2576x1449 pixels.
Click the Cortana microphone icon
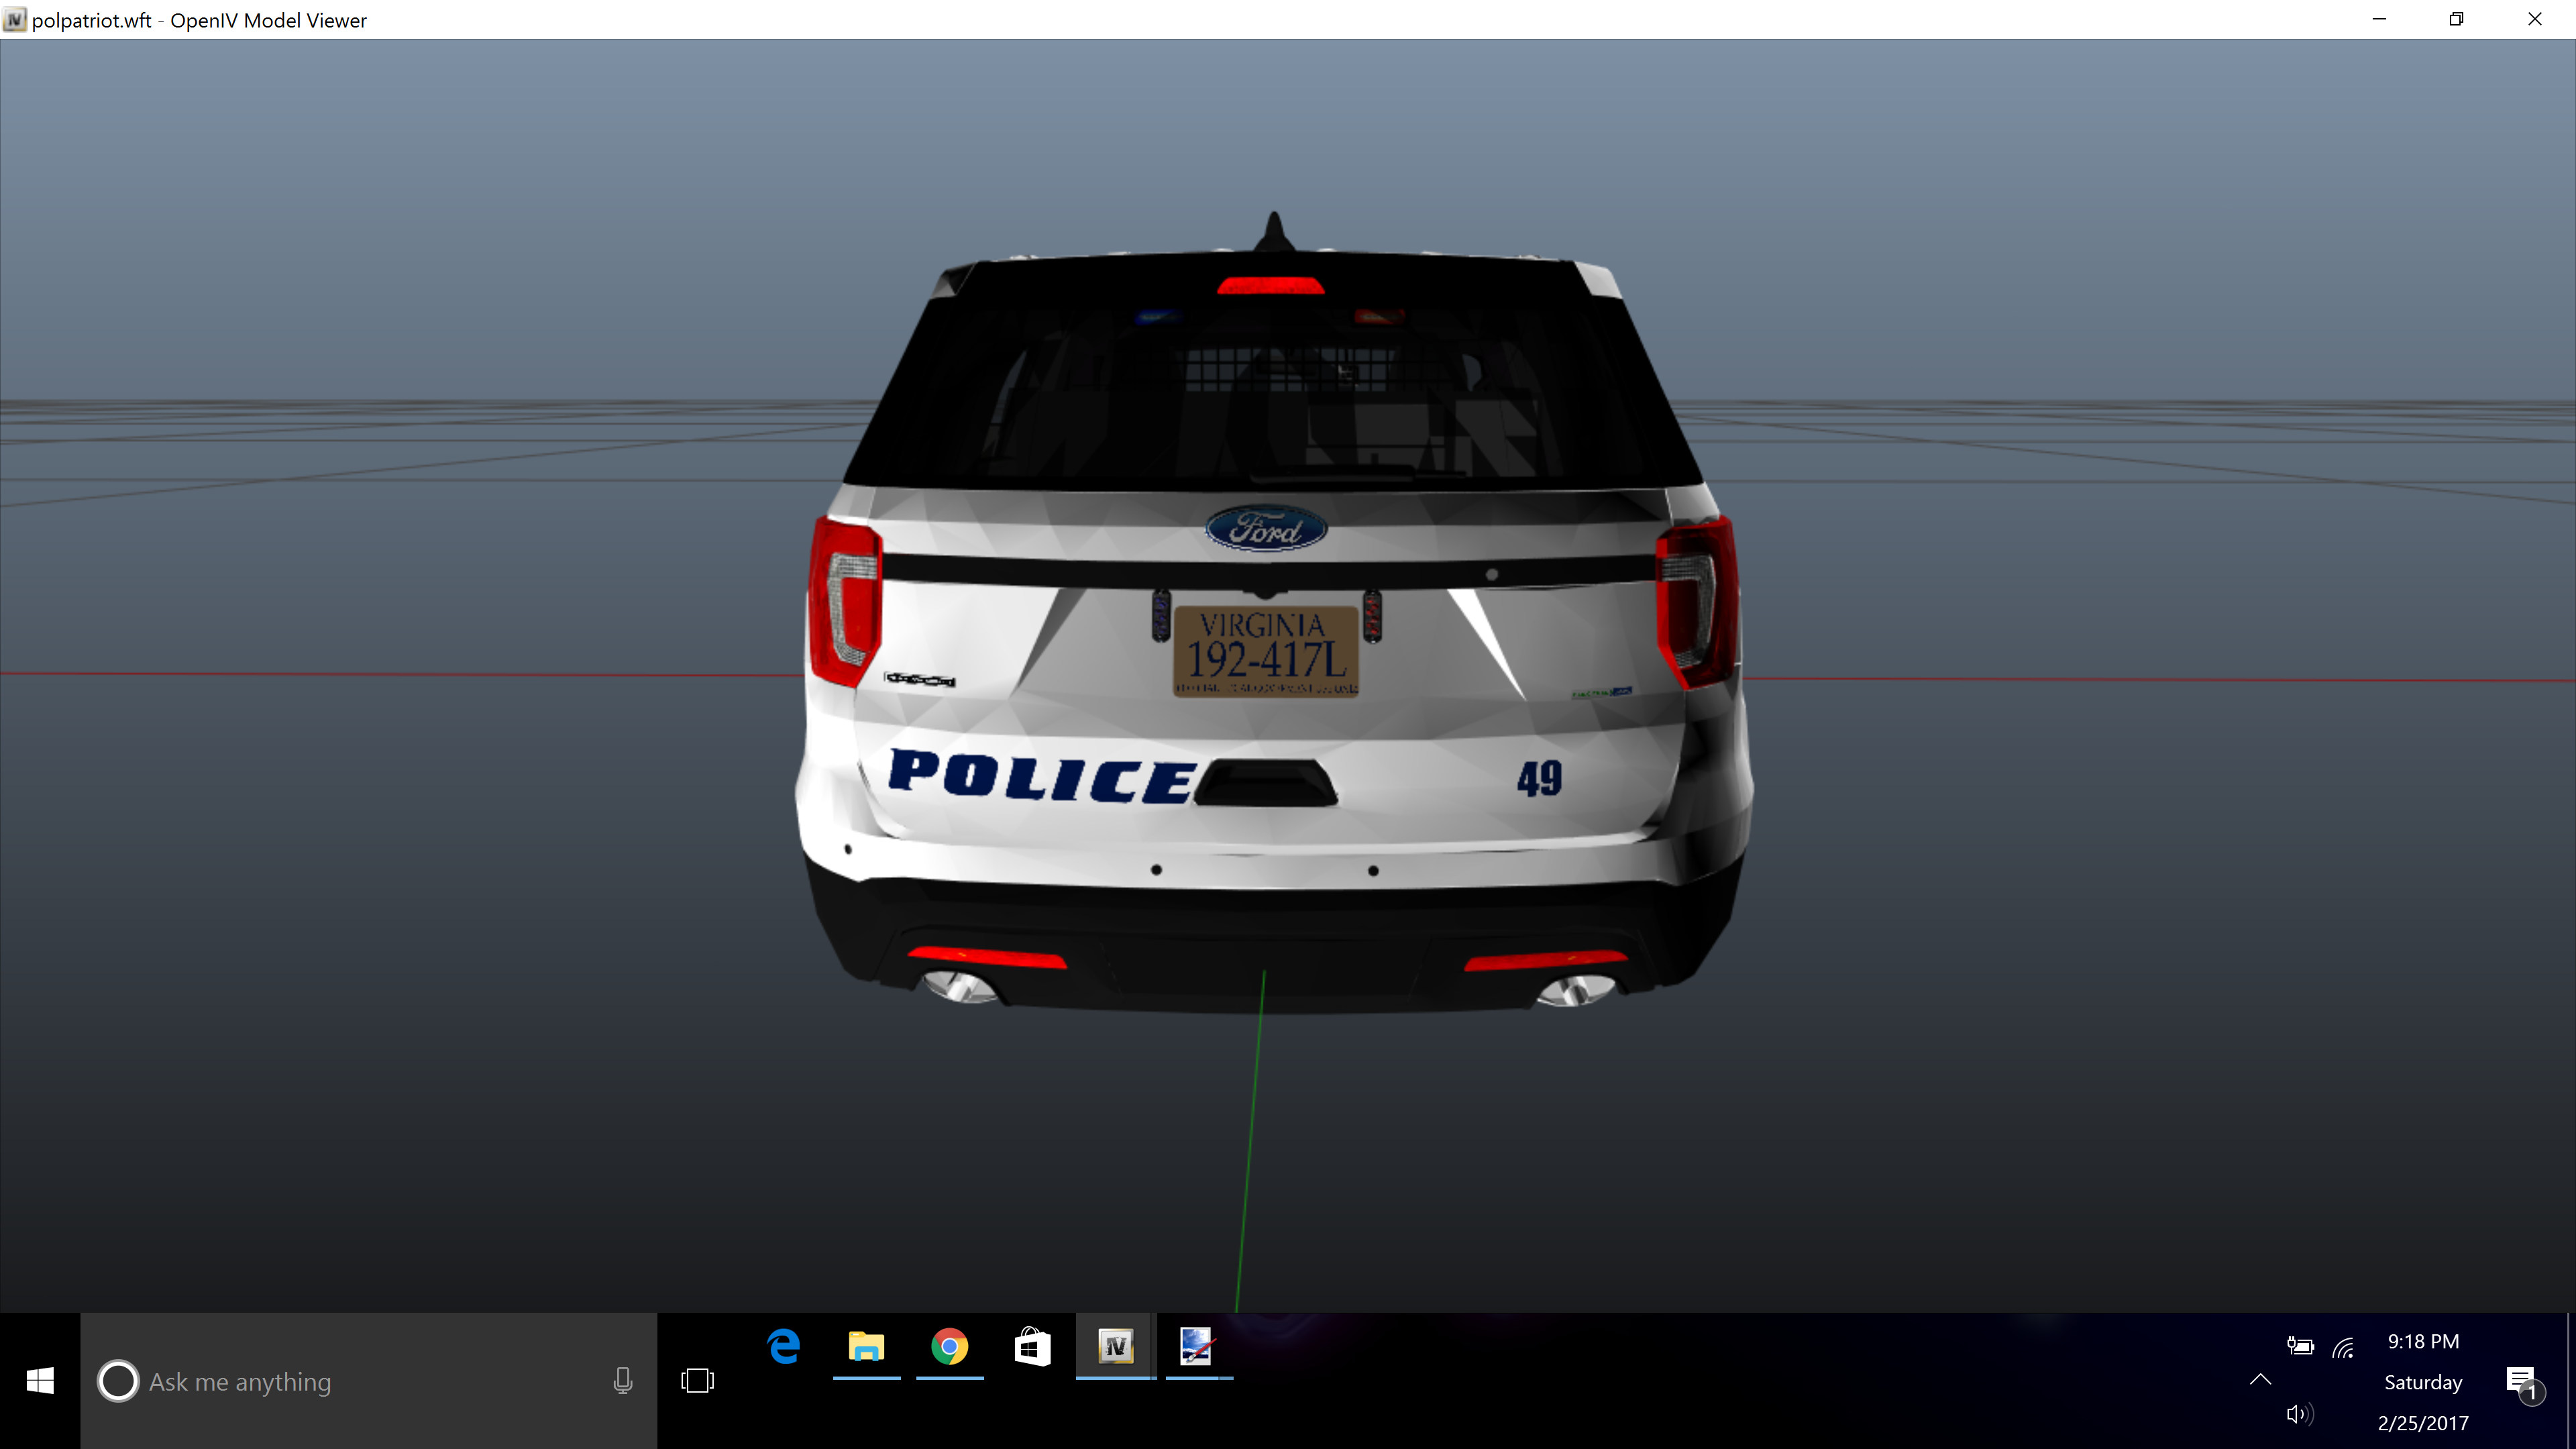tap(622, 1381)
